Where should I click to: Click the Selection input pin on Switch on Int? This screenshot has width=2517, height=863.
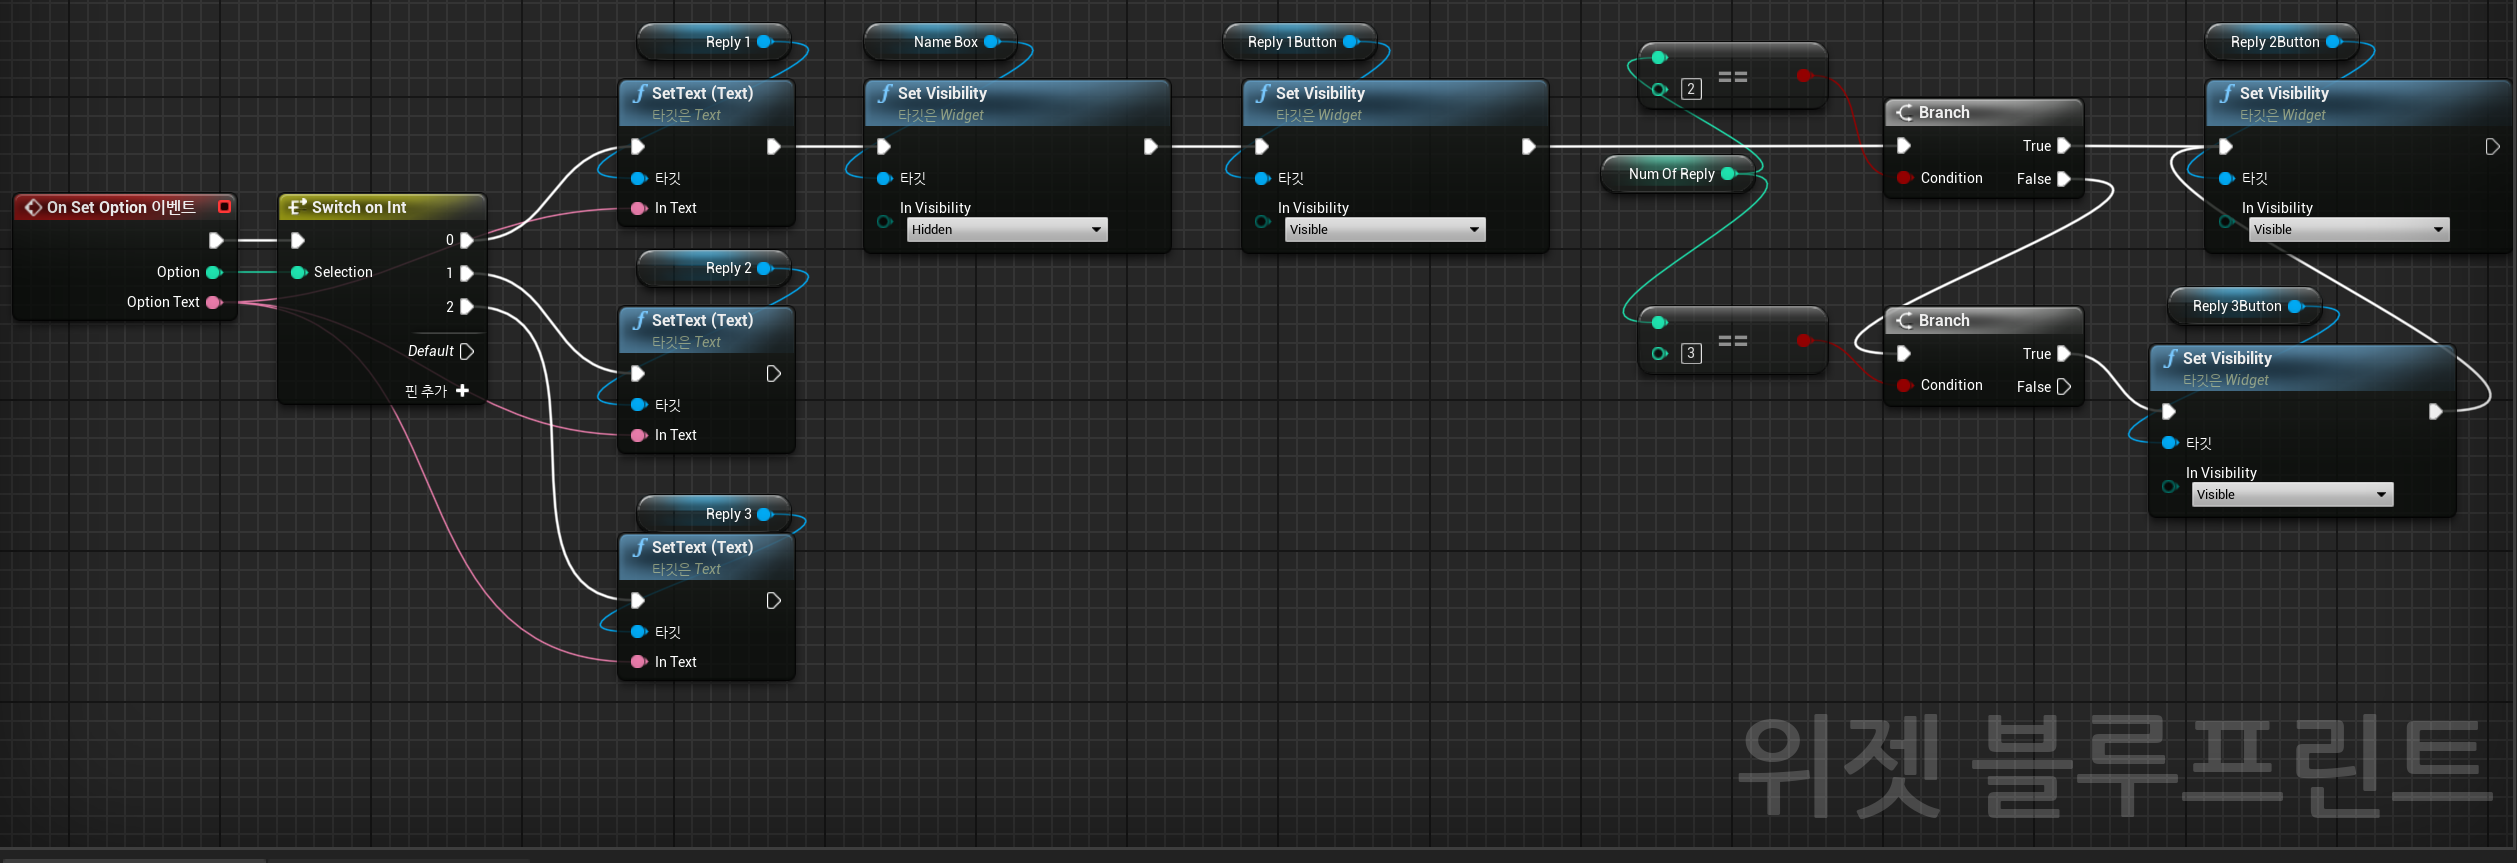[298, 272]
